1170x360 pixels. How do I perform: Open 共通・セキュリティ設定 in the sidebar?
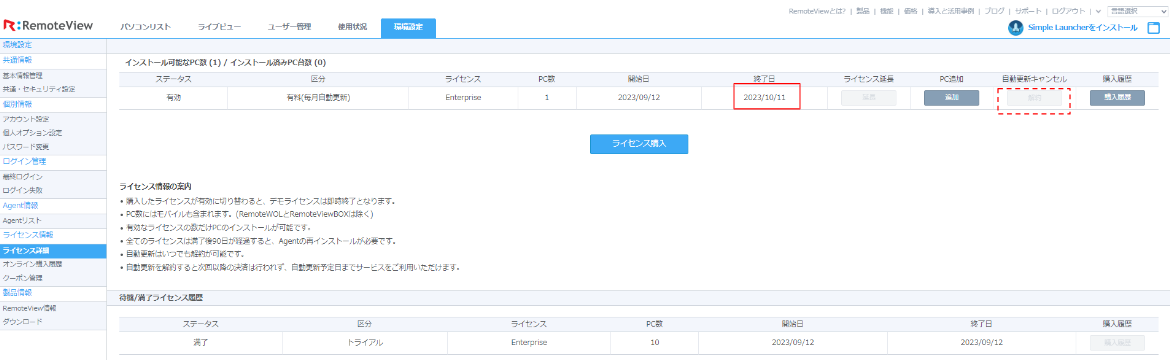(38, 89)
